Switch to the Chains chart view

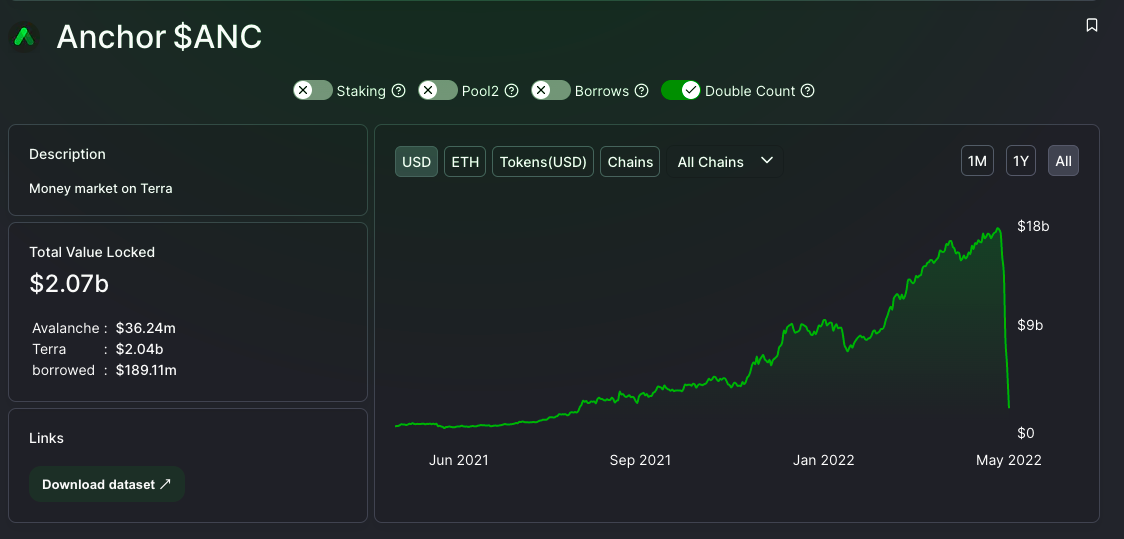(x=630, y=161)
